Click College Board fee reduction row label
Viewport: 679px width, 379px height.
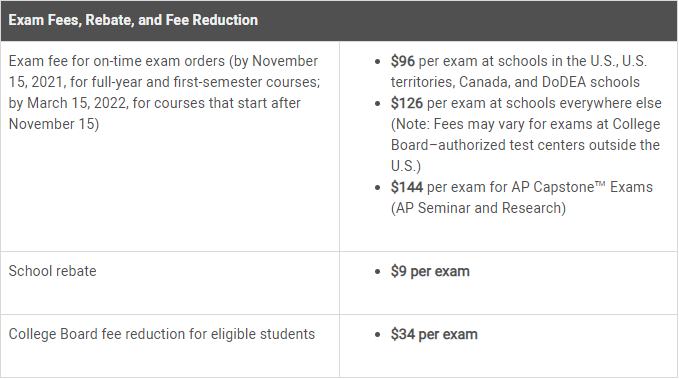click(162, 334)
